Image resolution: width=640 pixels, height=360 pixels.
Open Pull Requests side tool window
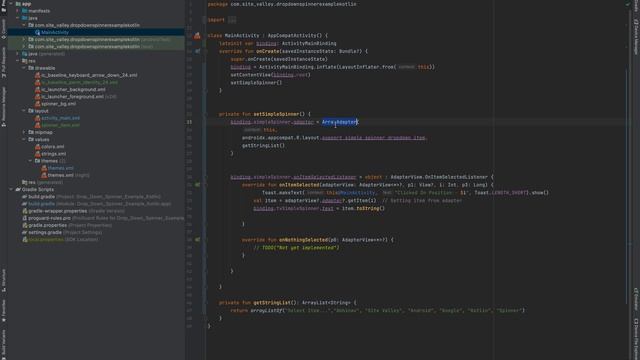tap(4, 62)
